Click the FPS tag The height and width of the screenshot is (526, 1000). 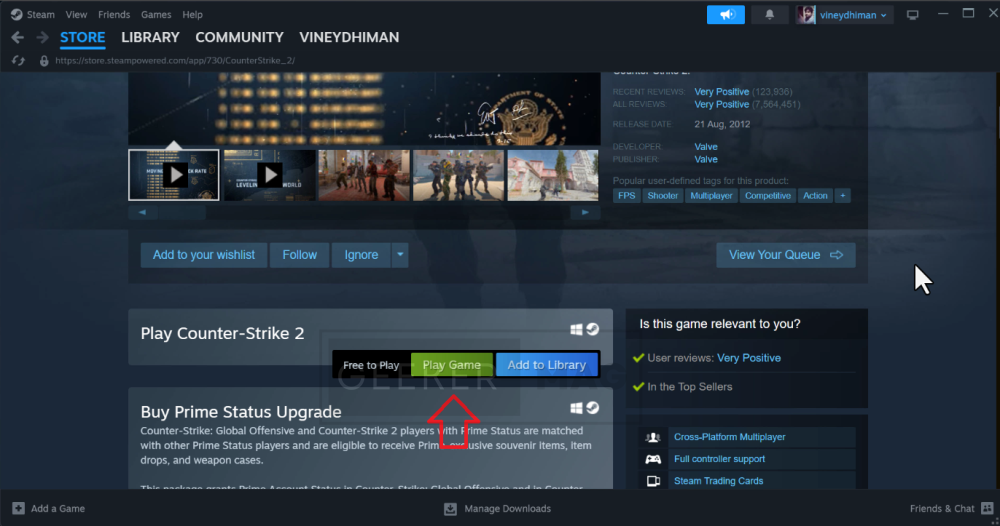[x=626, y=196]
